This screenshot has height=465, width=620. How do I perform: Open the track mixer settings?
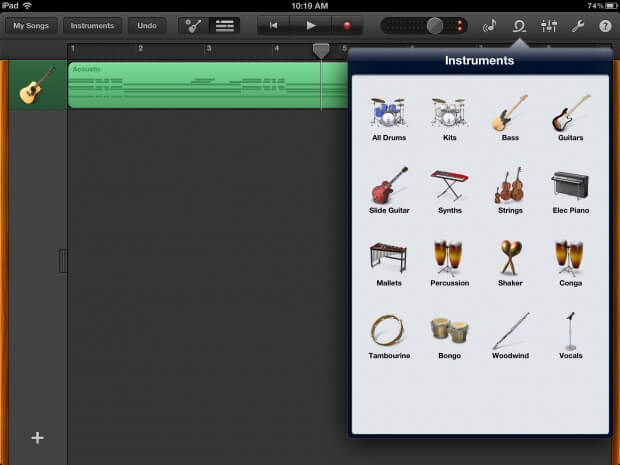(x=549, y=26)
